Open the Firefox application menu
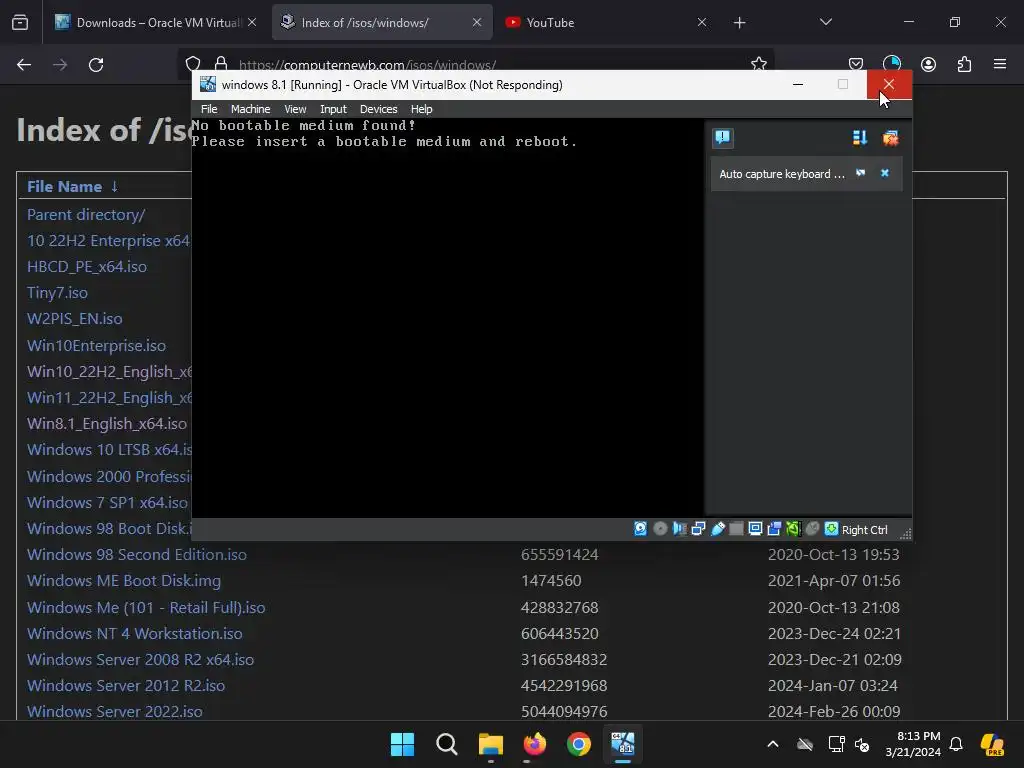 (x=1000, y=64)
